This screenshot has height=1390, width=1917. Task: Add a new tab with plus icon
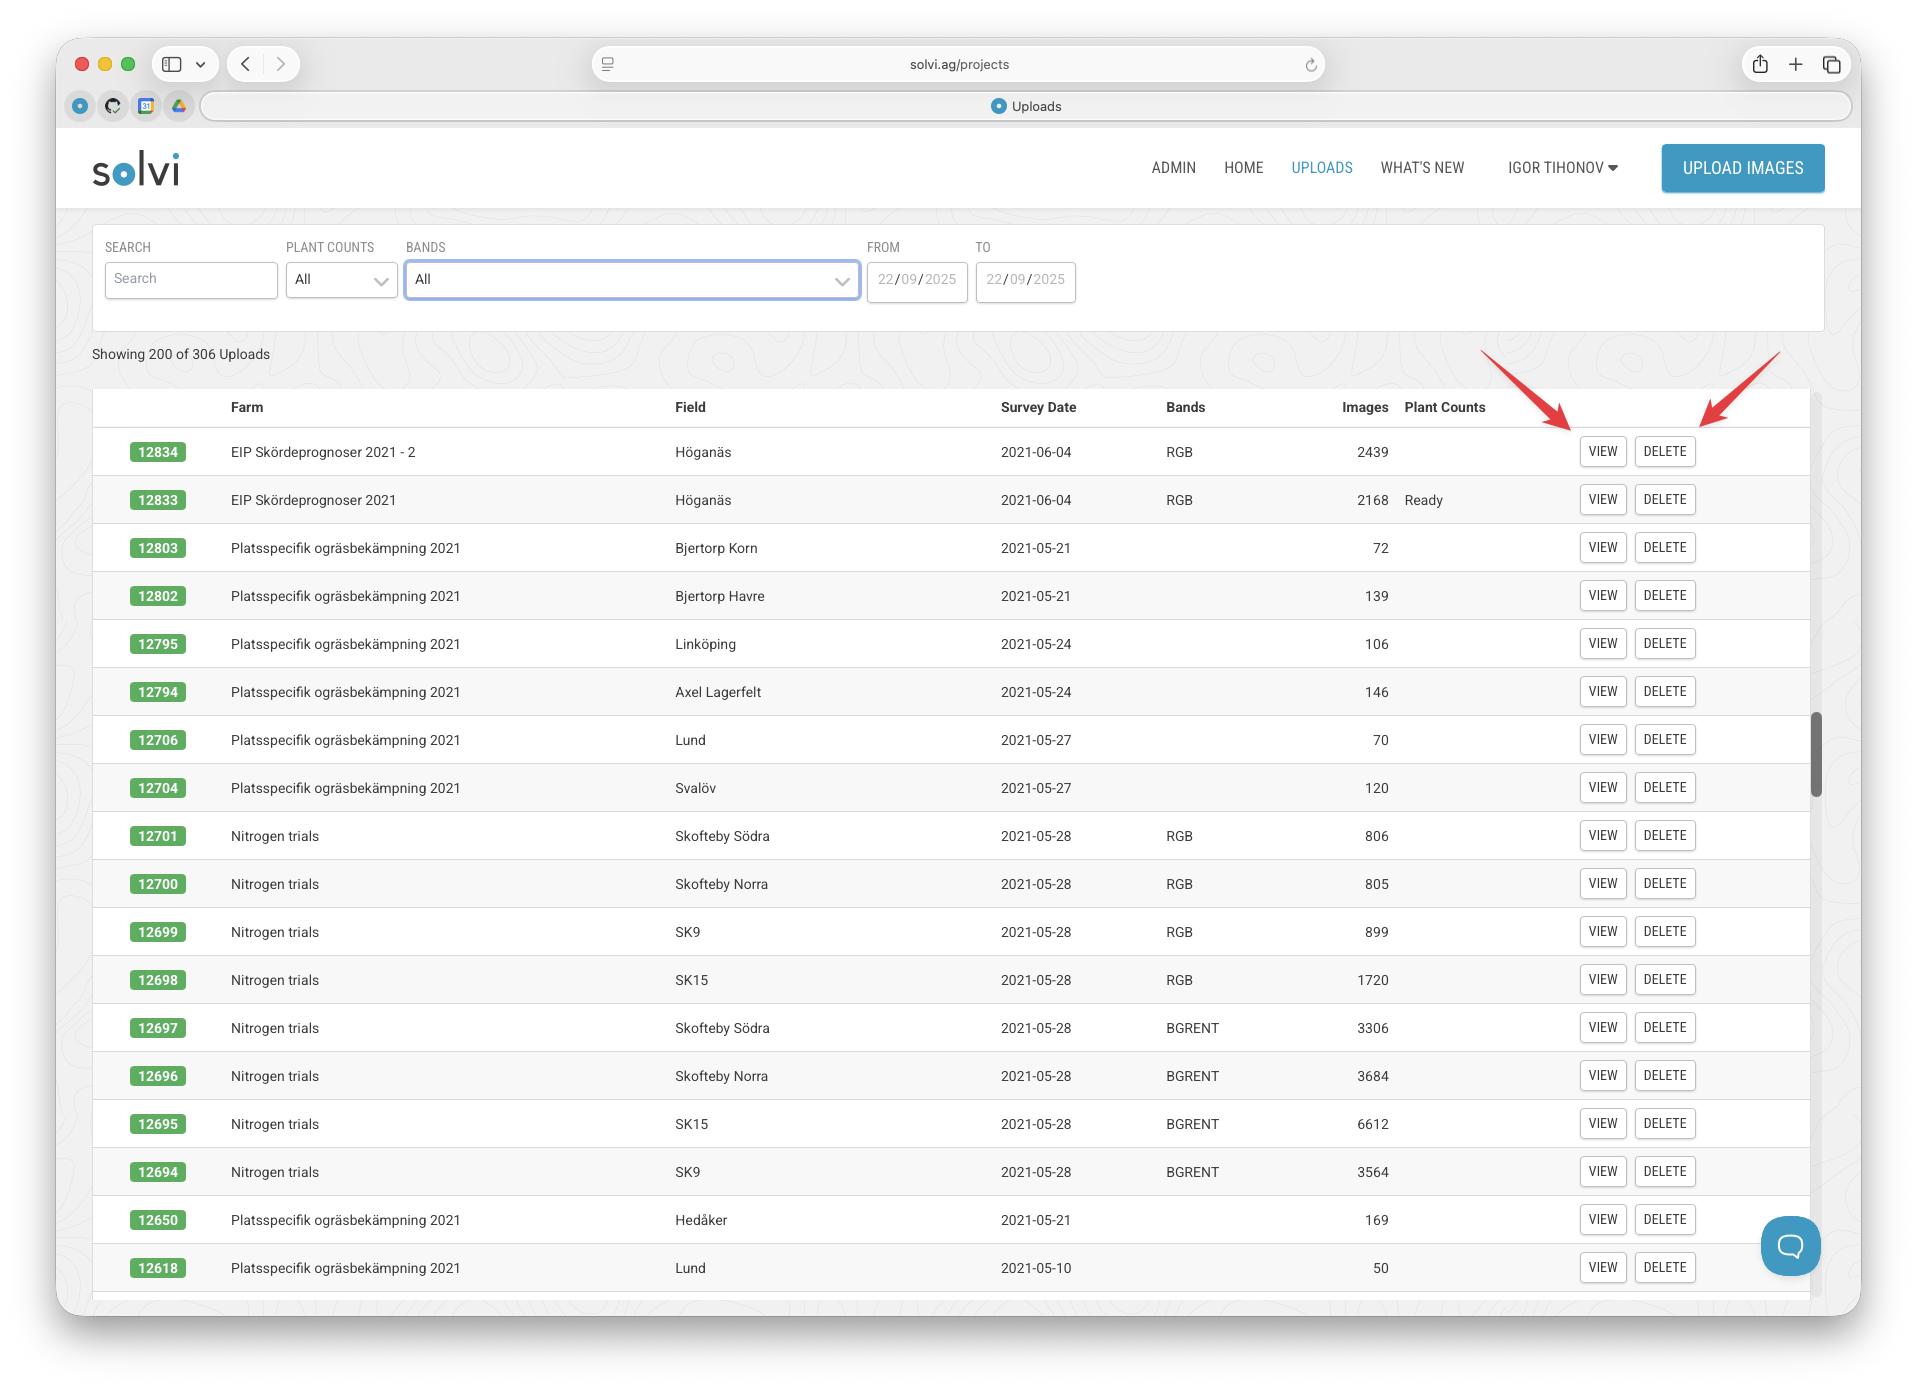[x=1796, y=64]
